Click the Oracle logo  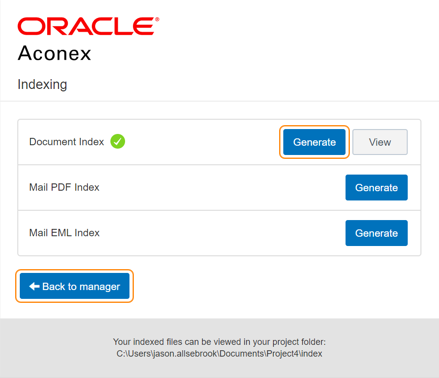click(x=88, y=26)
